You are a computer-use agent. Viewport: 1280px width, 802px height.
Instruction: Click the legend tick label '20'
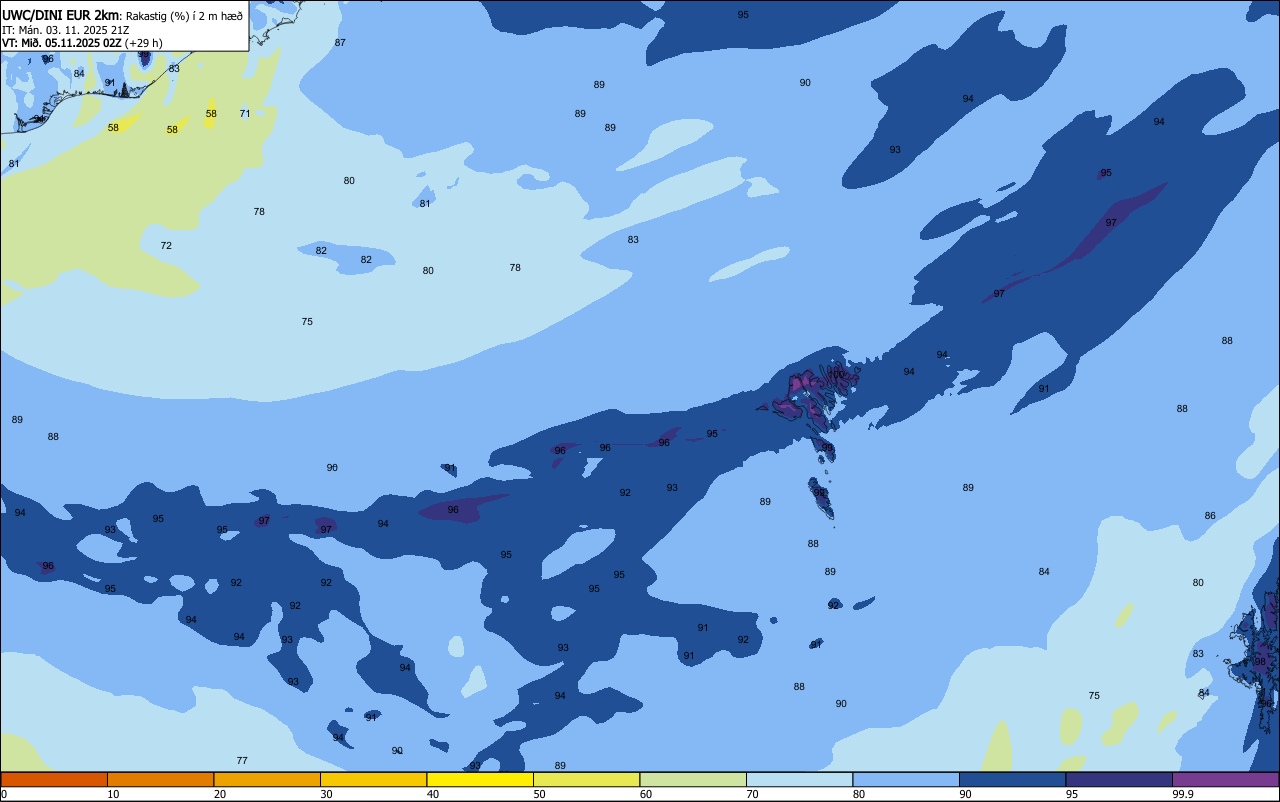point(220,794)
